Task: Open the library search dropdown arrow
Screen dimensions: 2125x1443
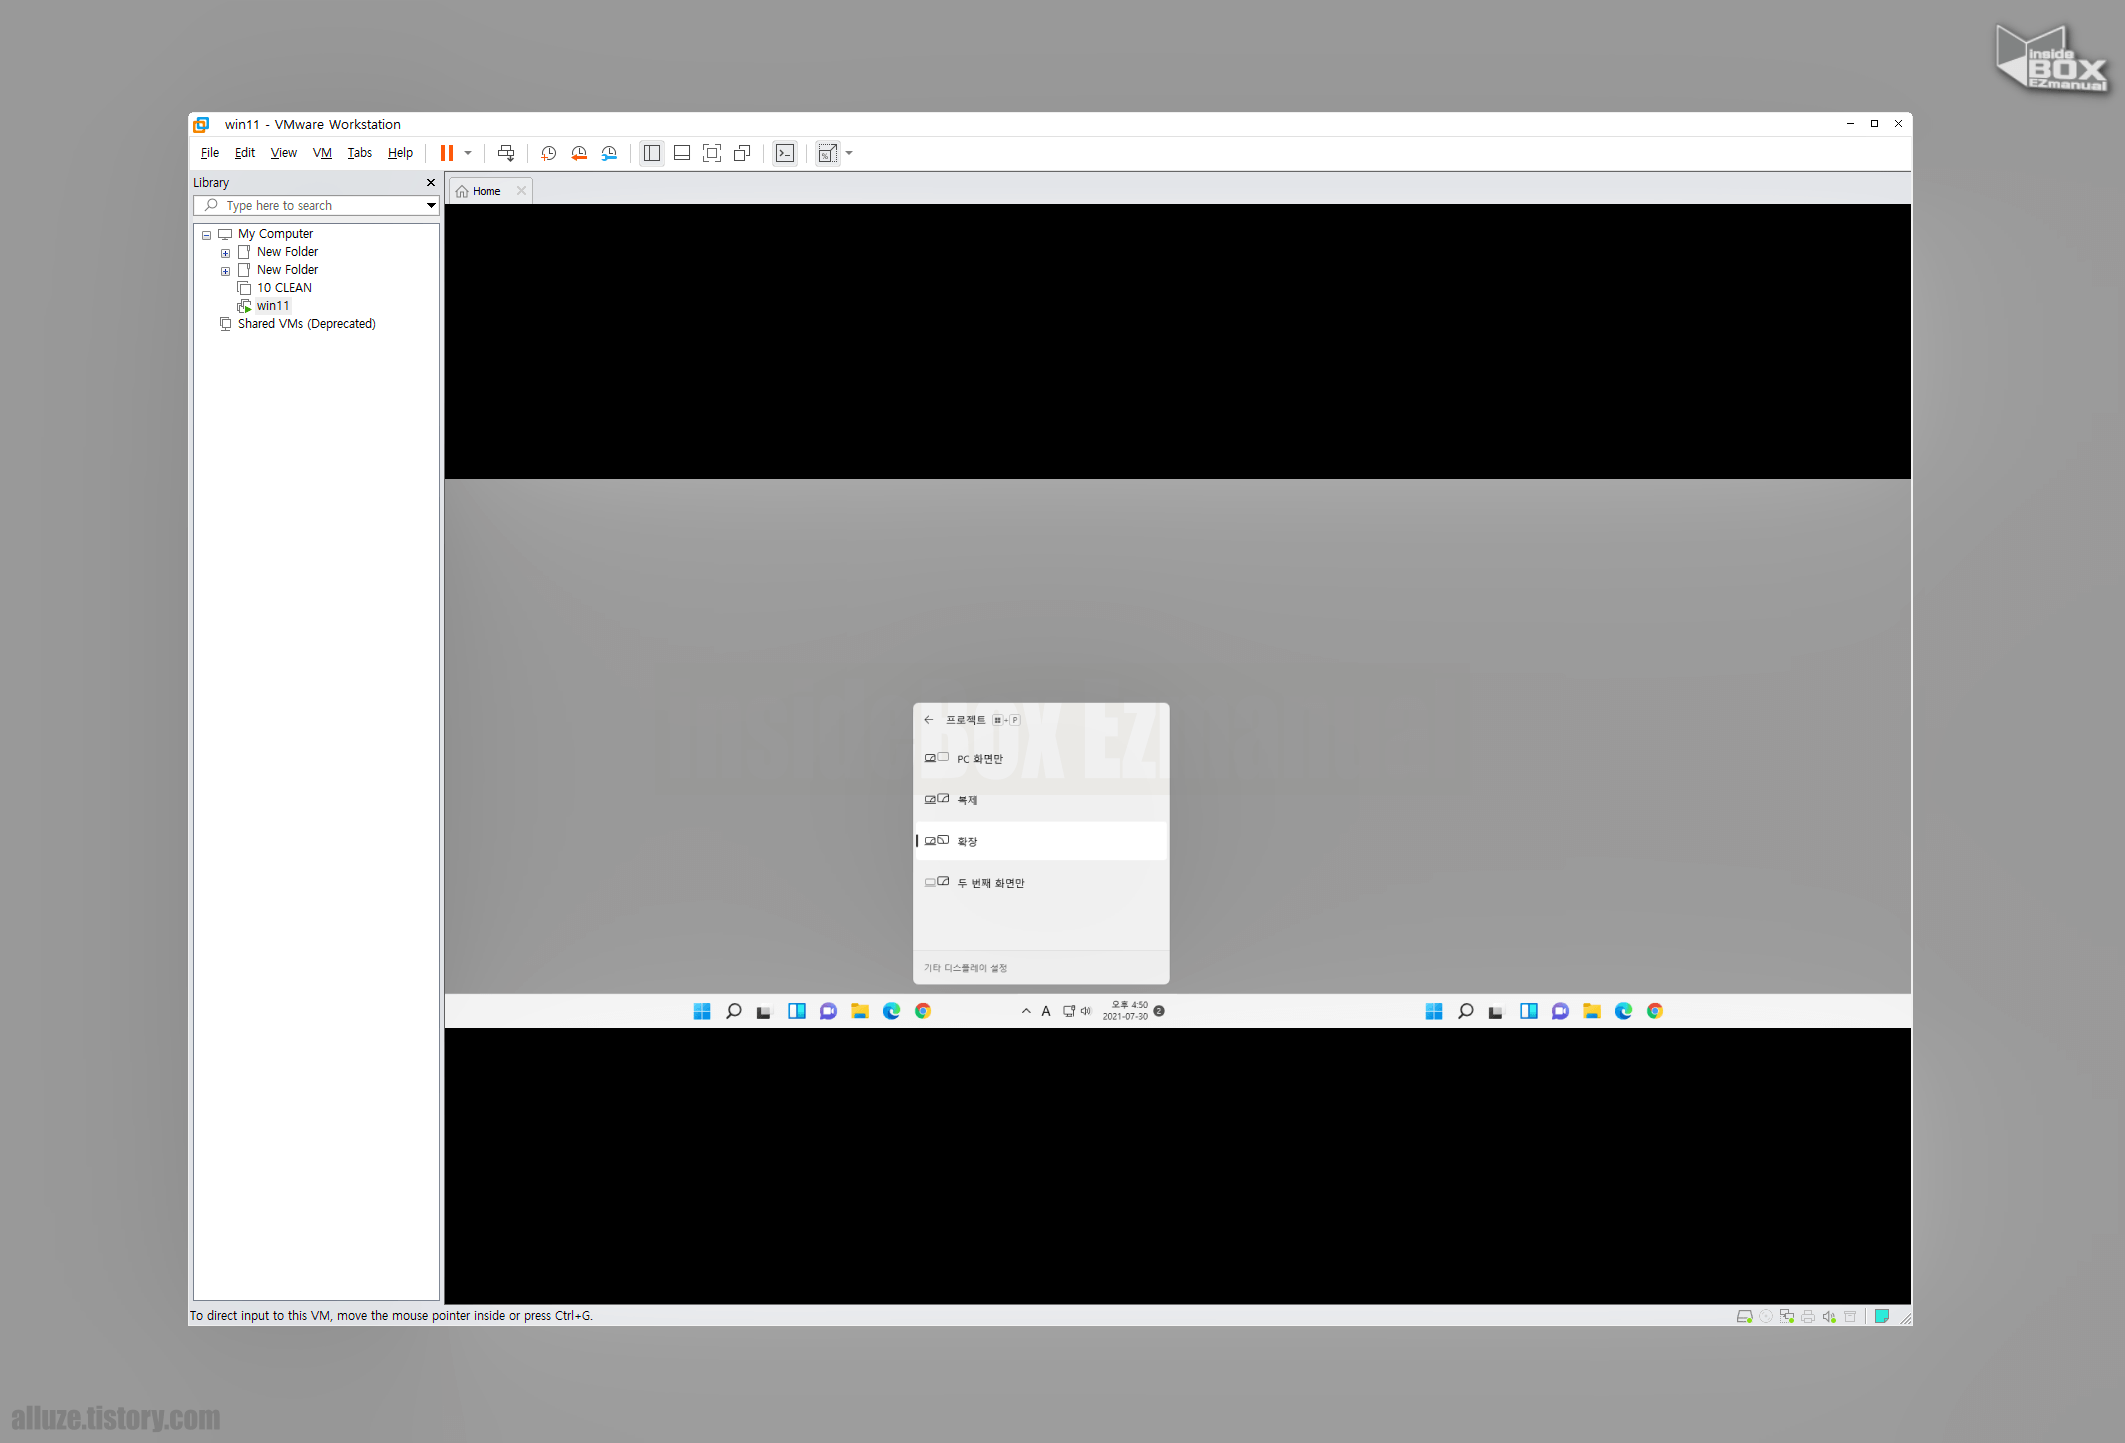Action: [x=431, y=206]
